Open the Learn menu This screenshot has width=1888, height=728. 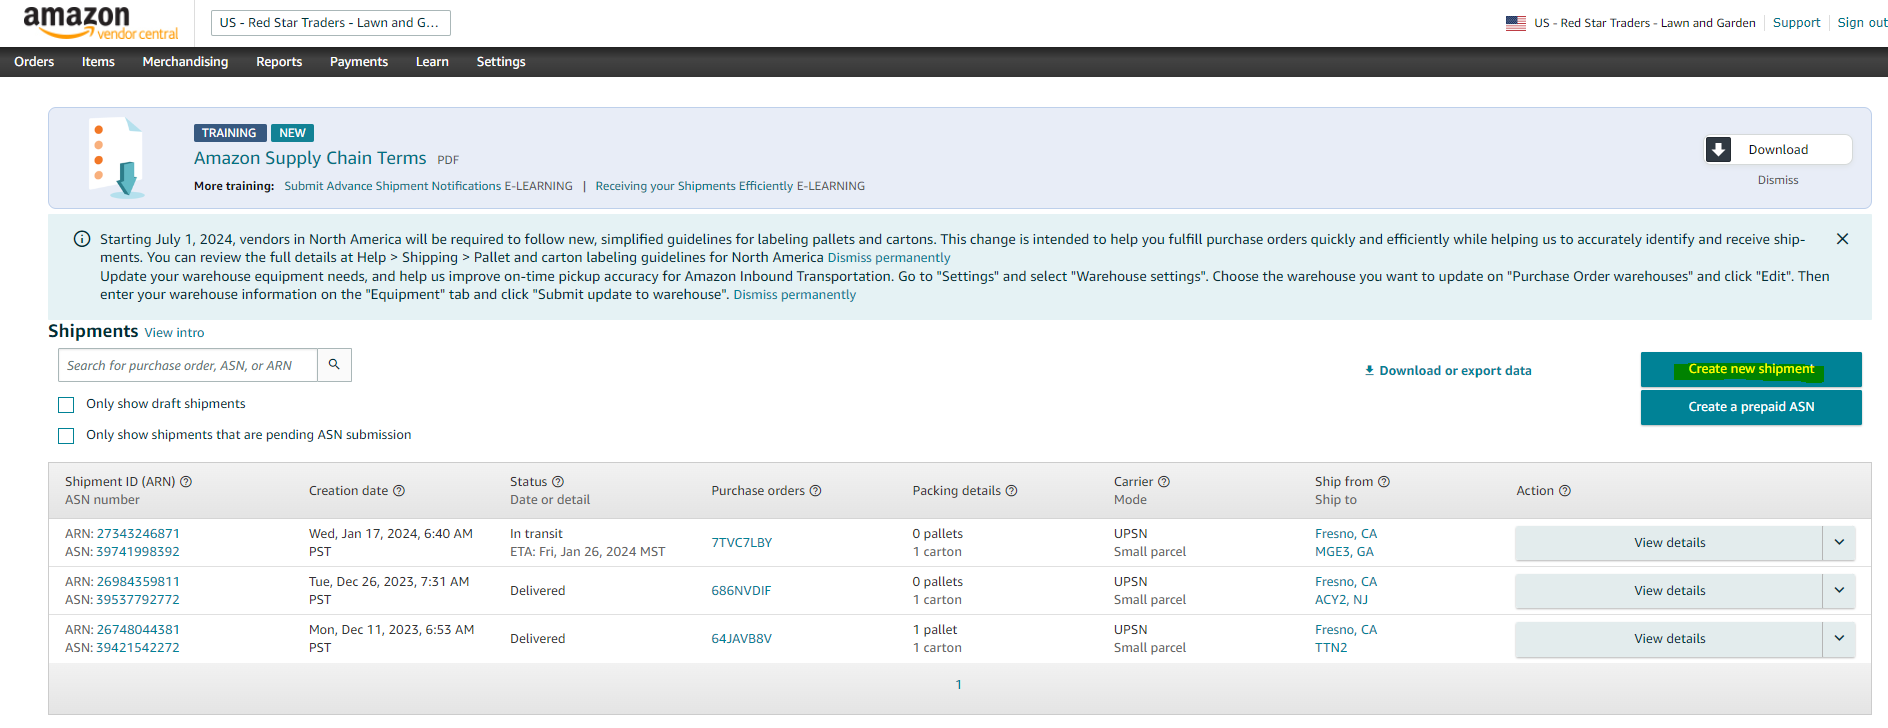point(432,62)
